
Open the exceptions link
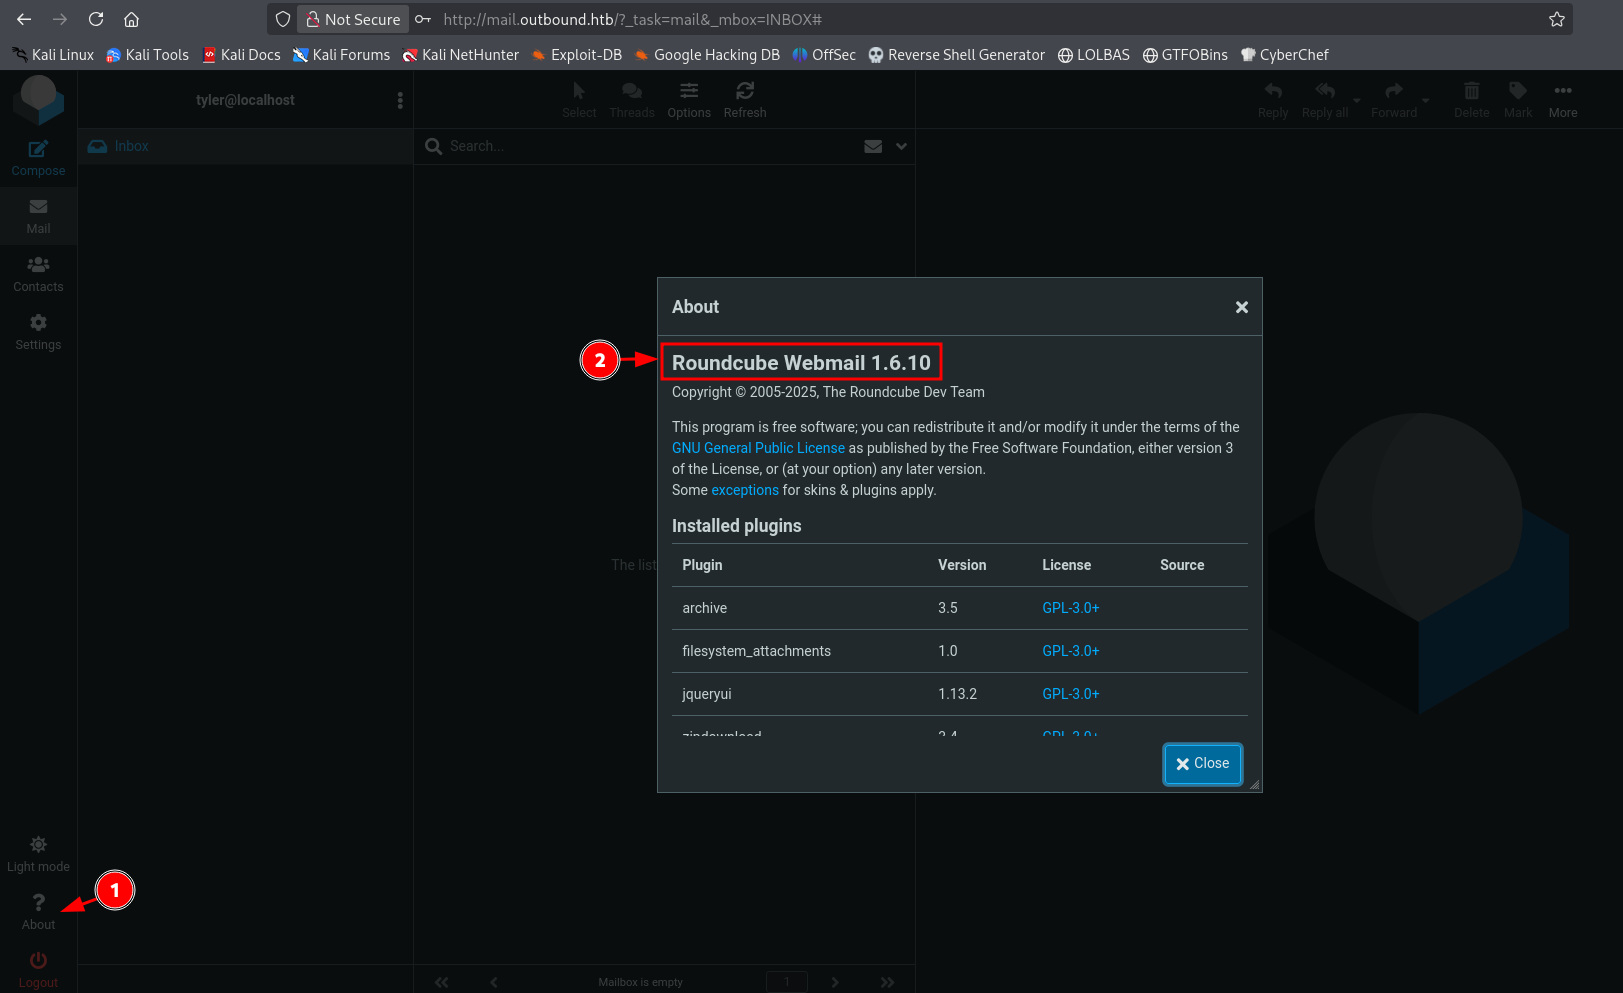tap(744, 490)
